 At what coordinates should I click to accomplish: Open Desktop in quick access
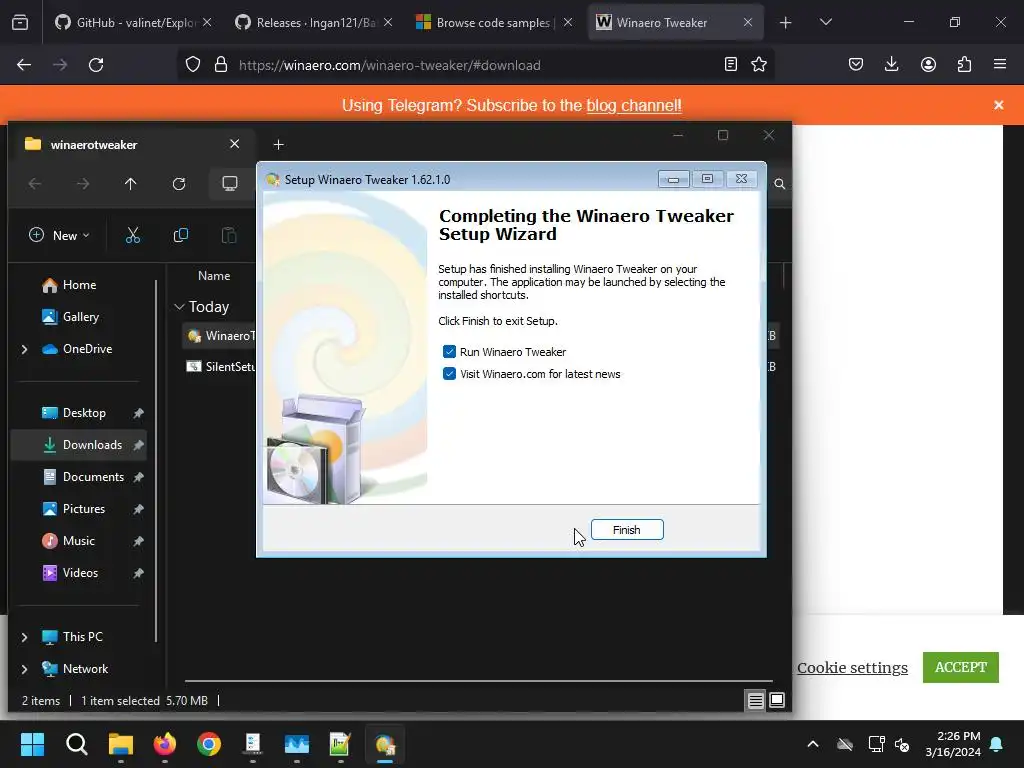[x=84, y=413]
